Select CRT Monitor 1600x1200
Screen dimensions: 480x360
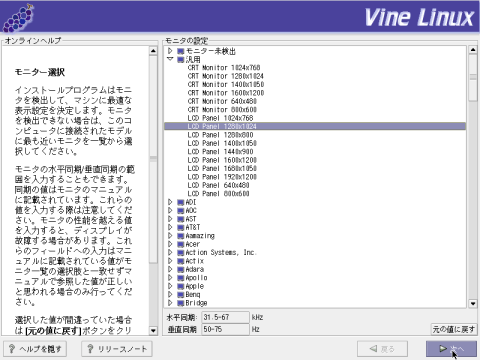click(x=226, y=93)
